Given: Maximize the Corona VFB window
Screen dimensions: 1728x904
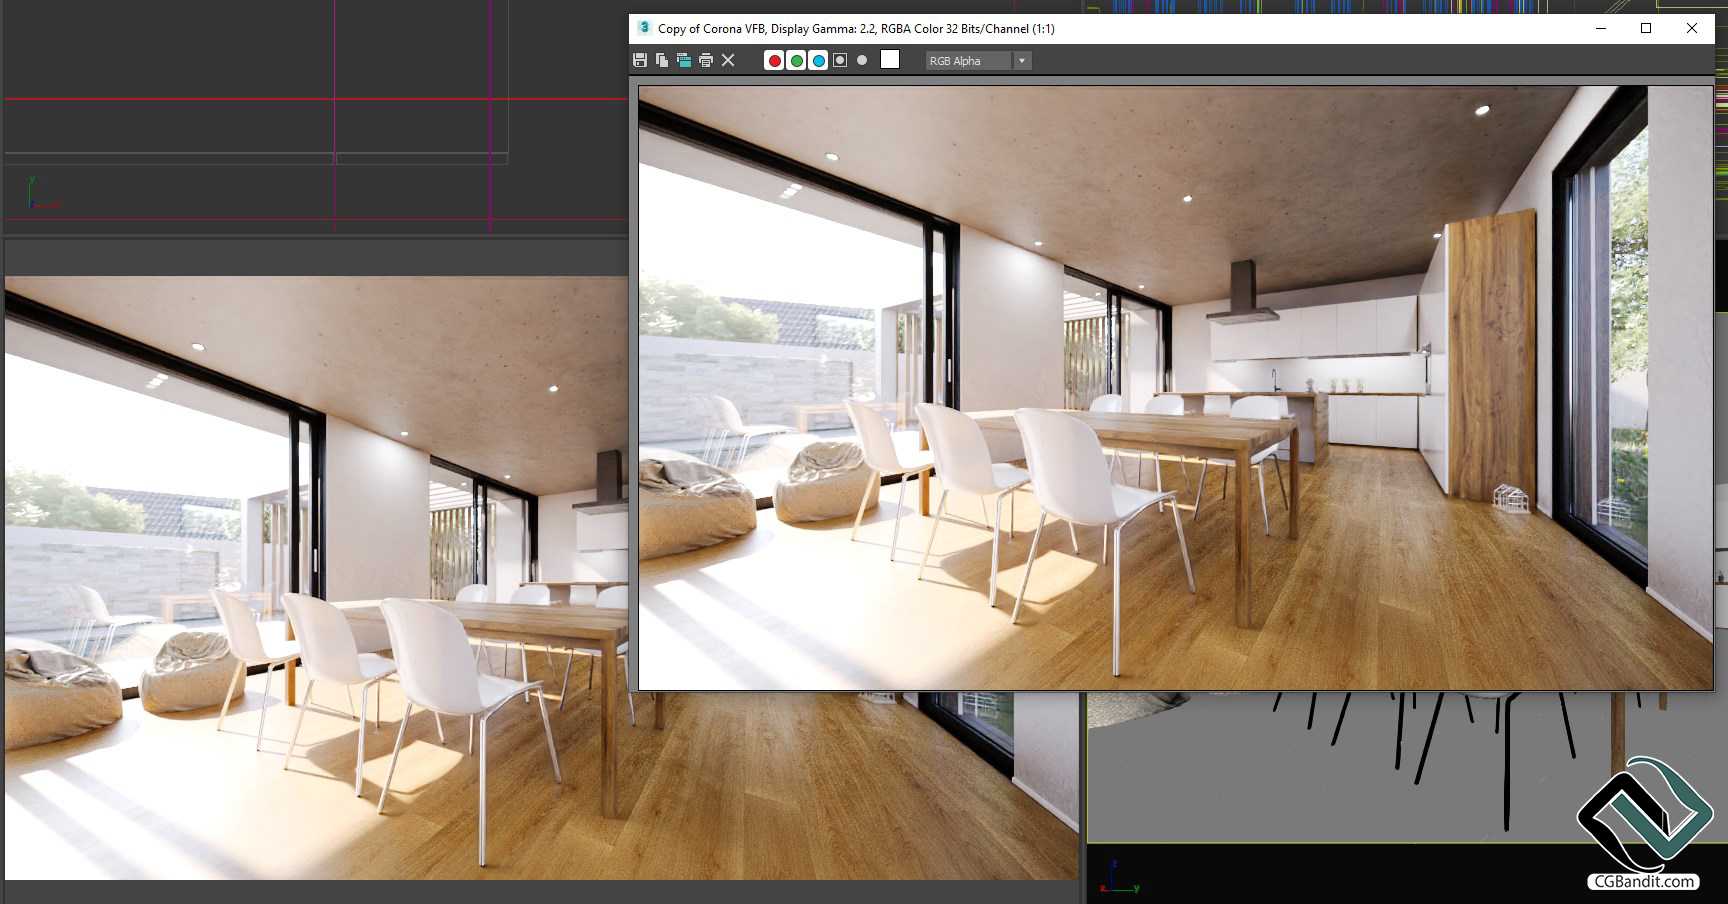Looking at the screenshot, I should [x=1646, y=28].
